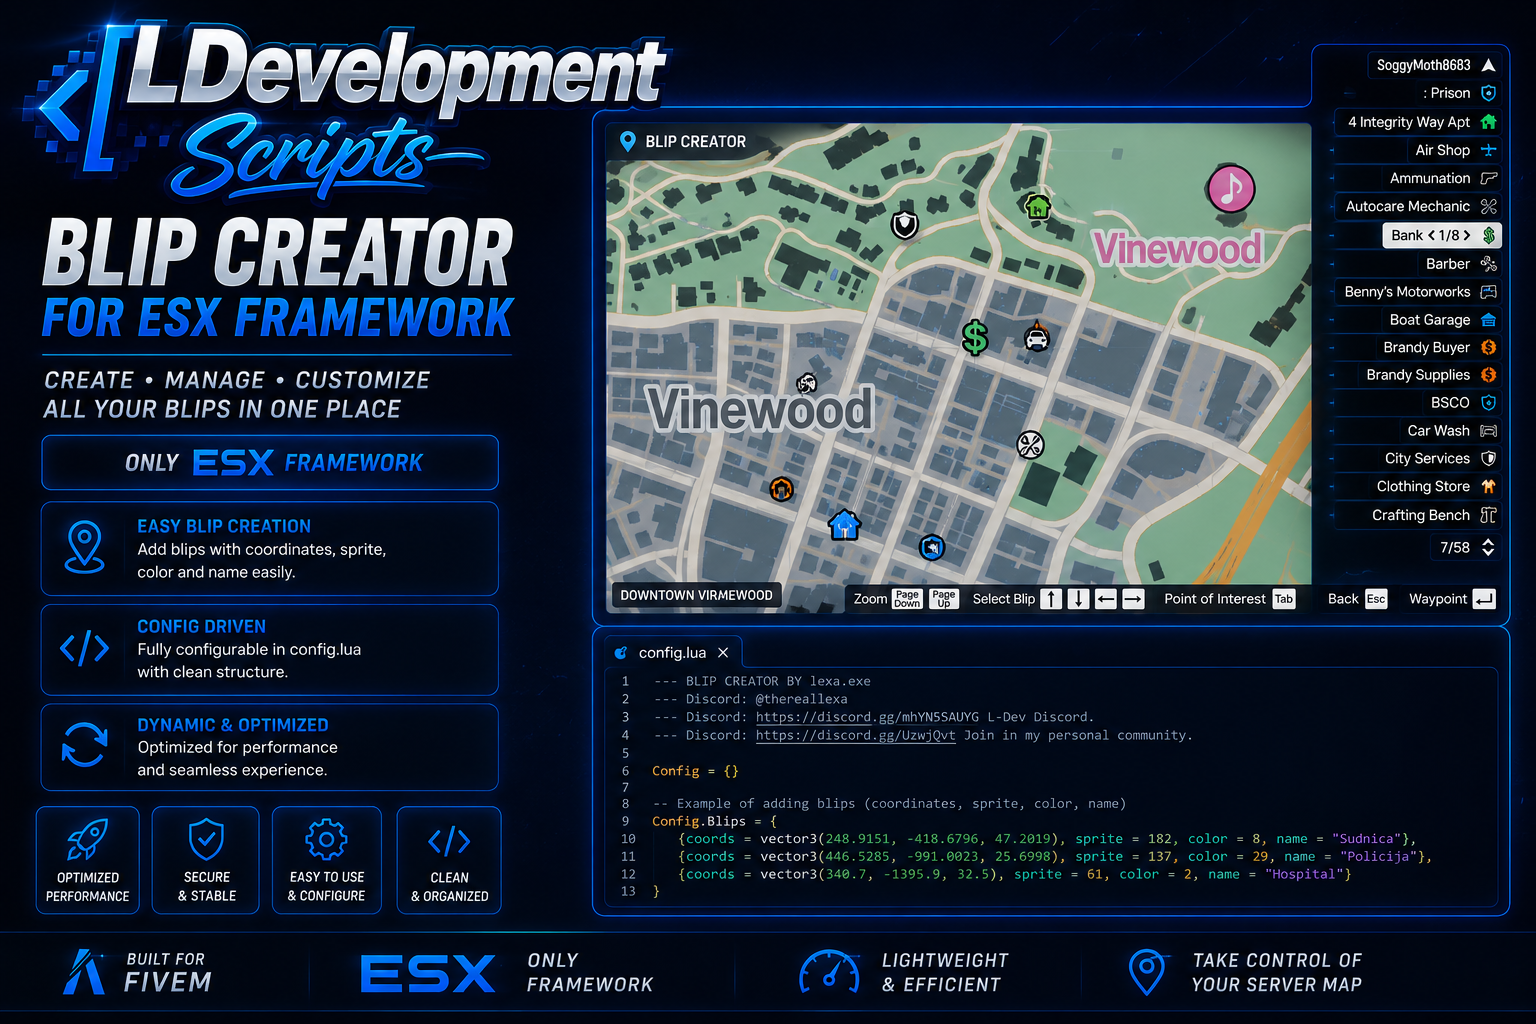Image resolution: width=1536 pixels, height=1024 pixels.
Task: Click the pink music note blip on map
Action: pyautogui.click(x=1231, y=188)
